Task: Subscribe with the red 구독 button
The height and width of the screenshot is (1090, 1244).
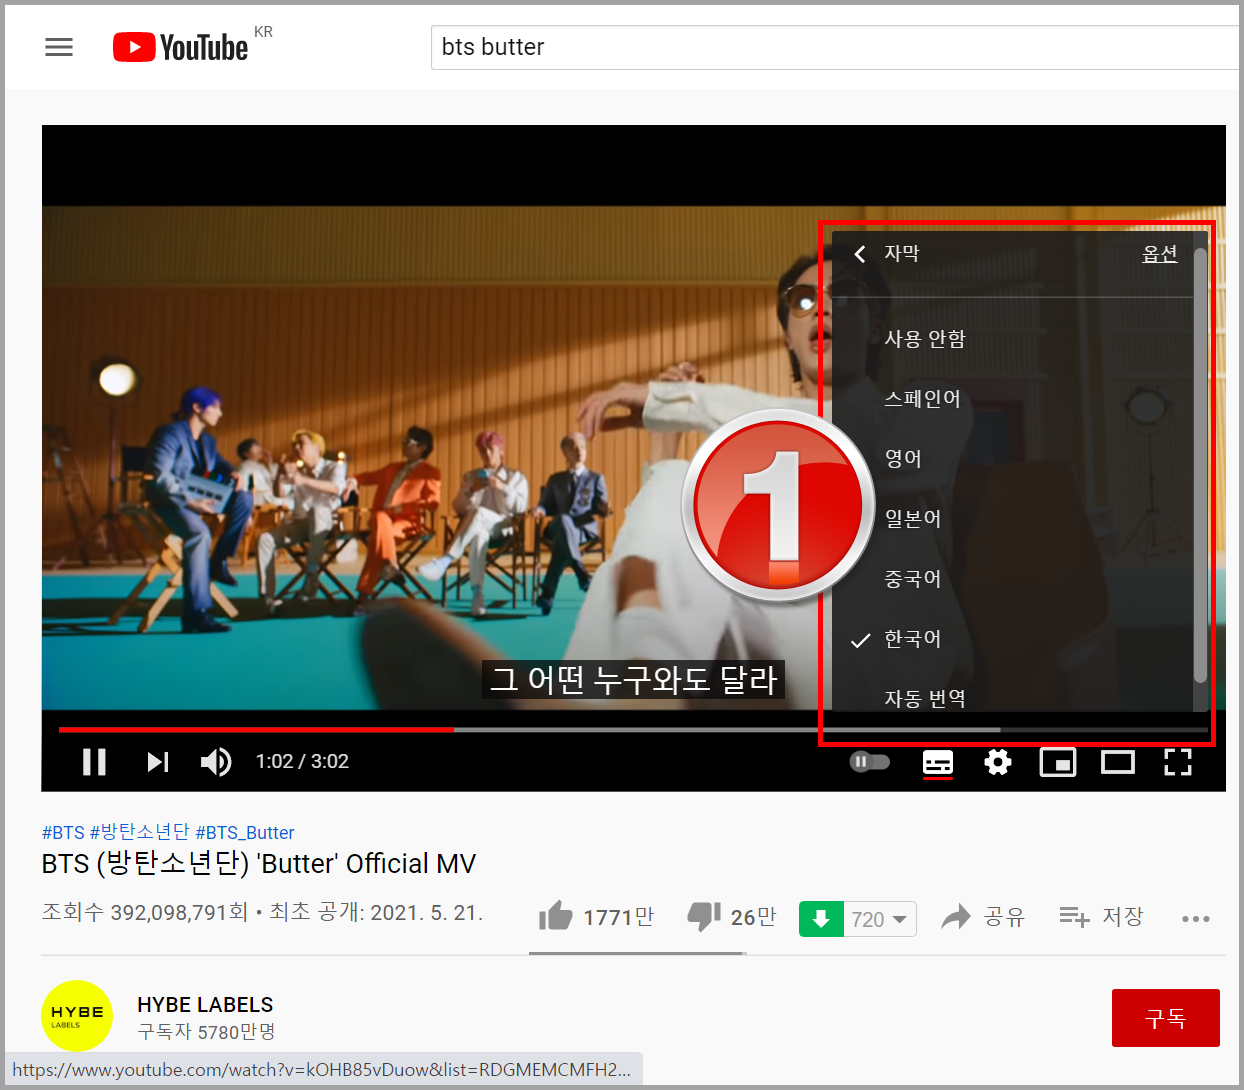Action: tap(1166, 1018)
